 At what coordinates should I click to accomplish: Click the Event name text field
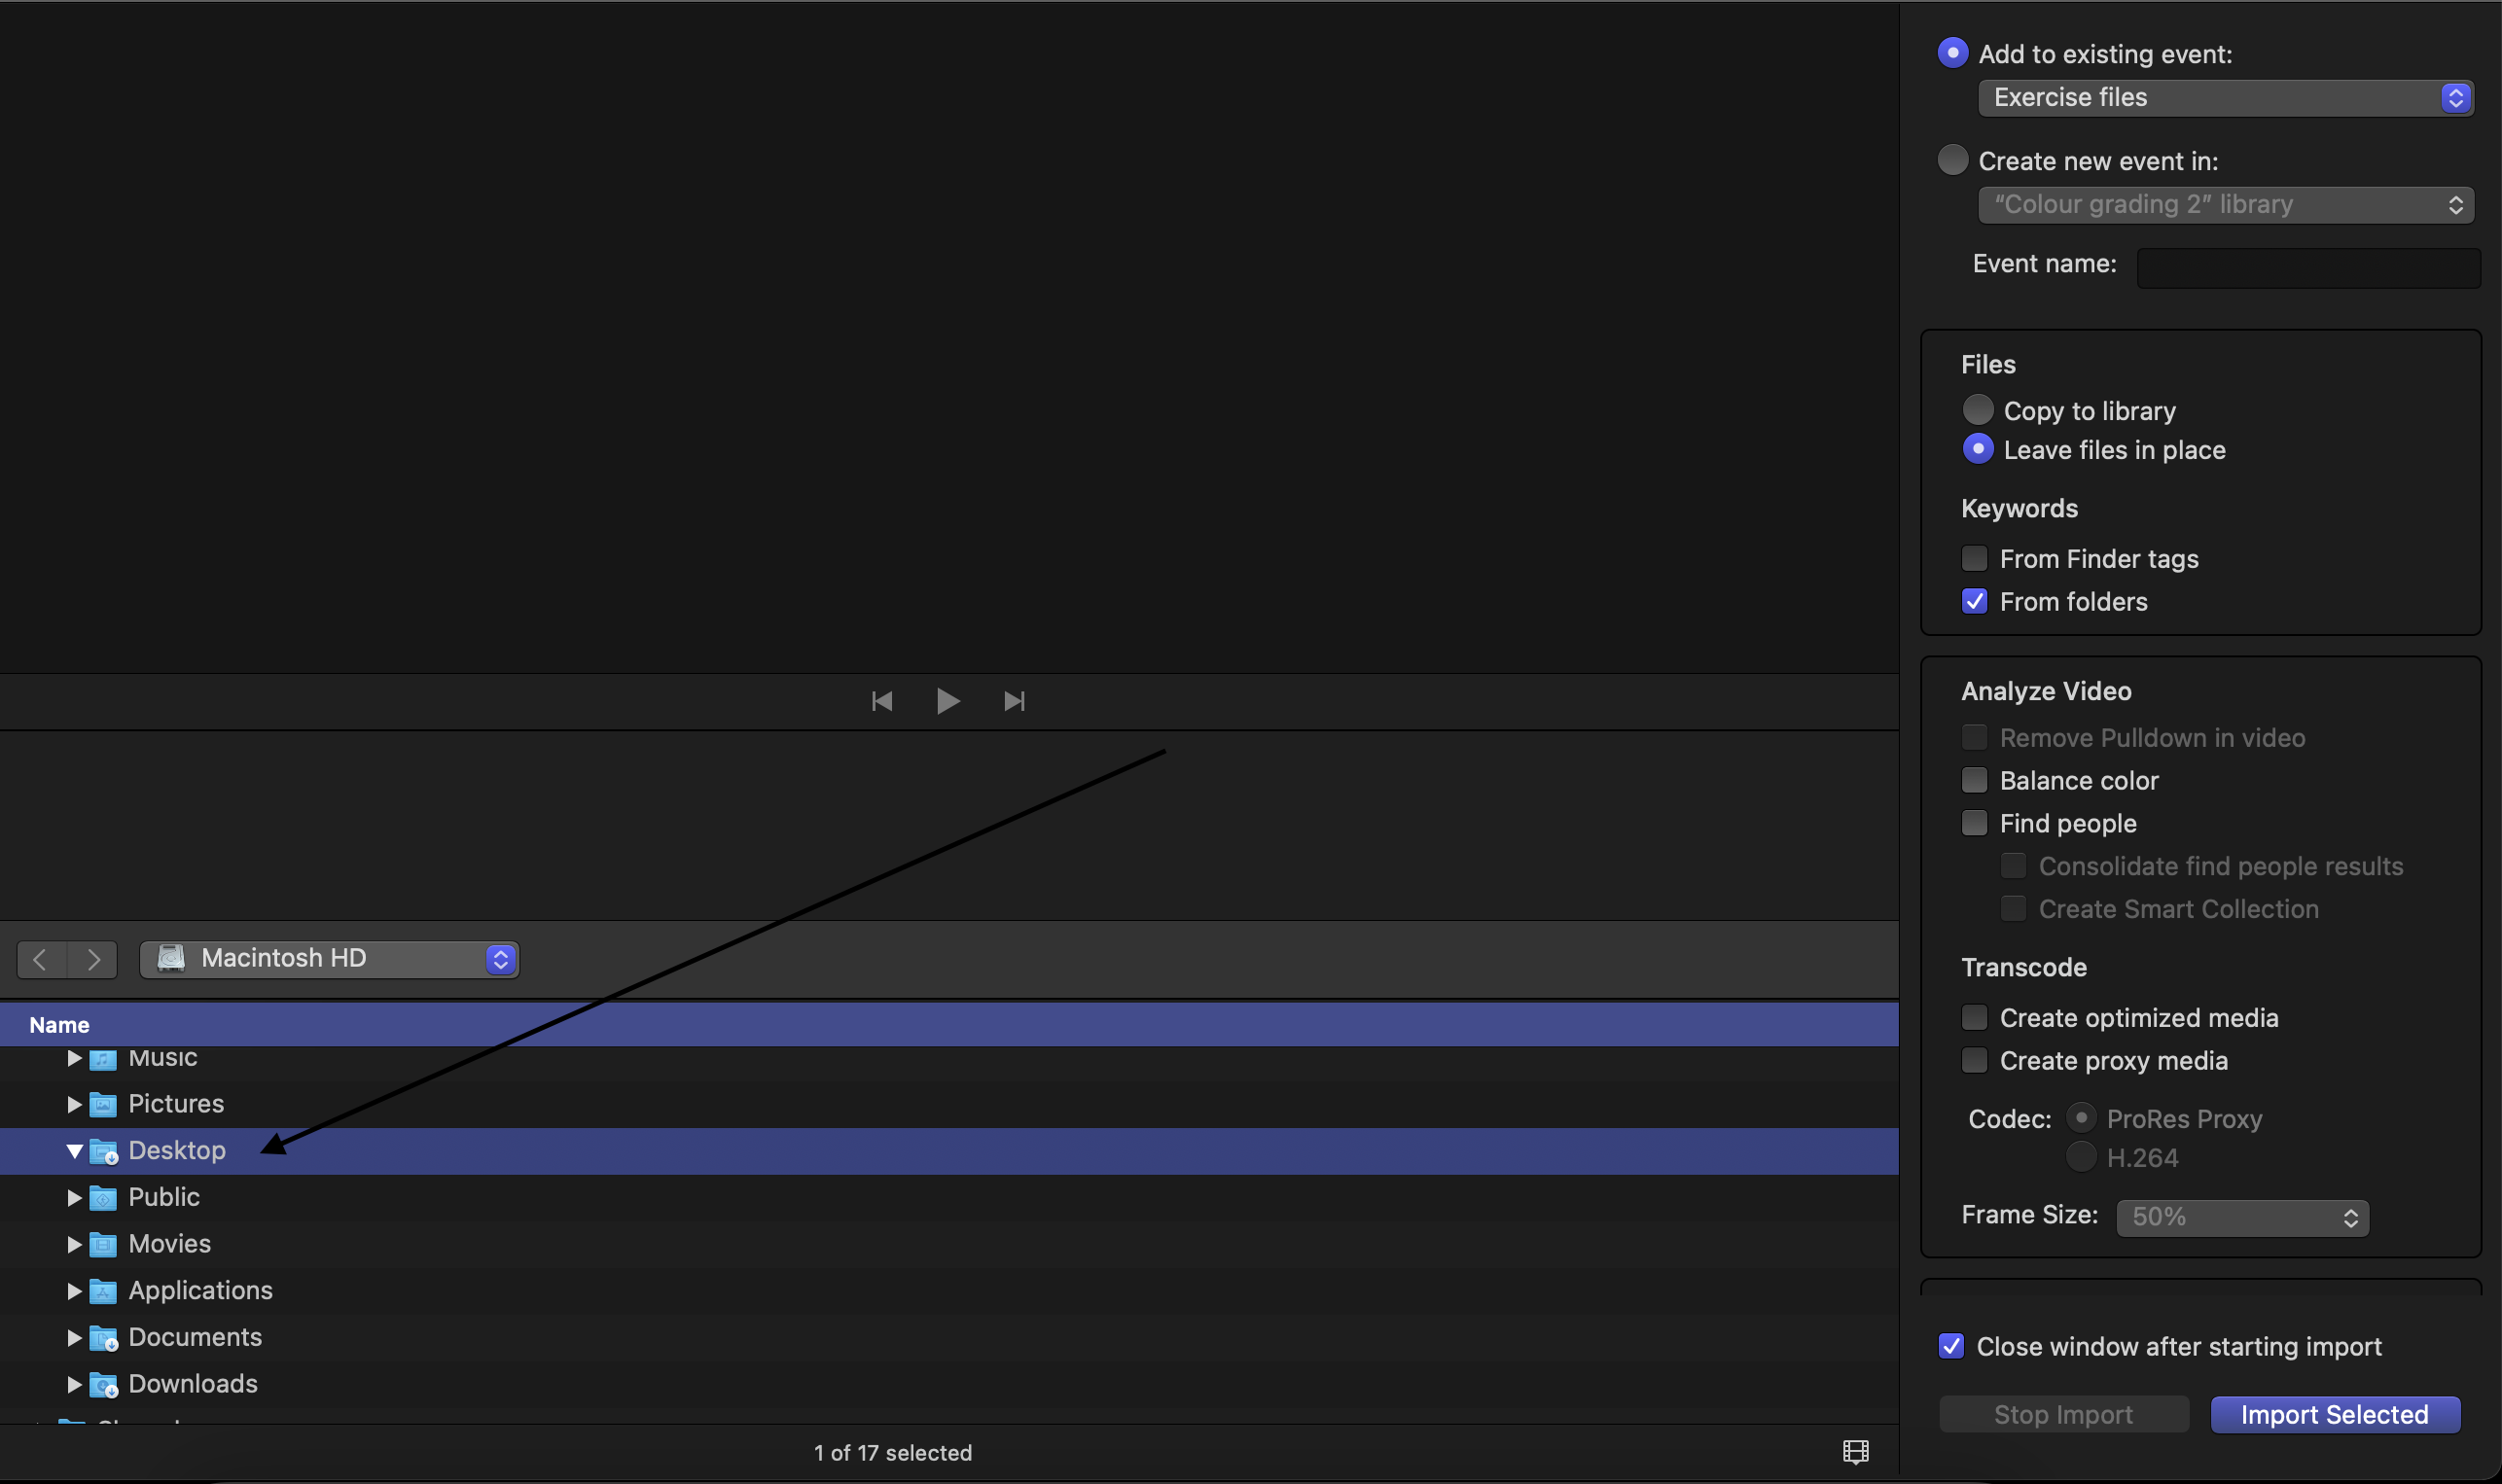2307,268
